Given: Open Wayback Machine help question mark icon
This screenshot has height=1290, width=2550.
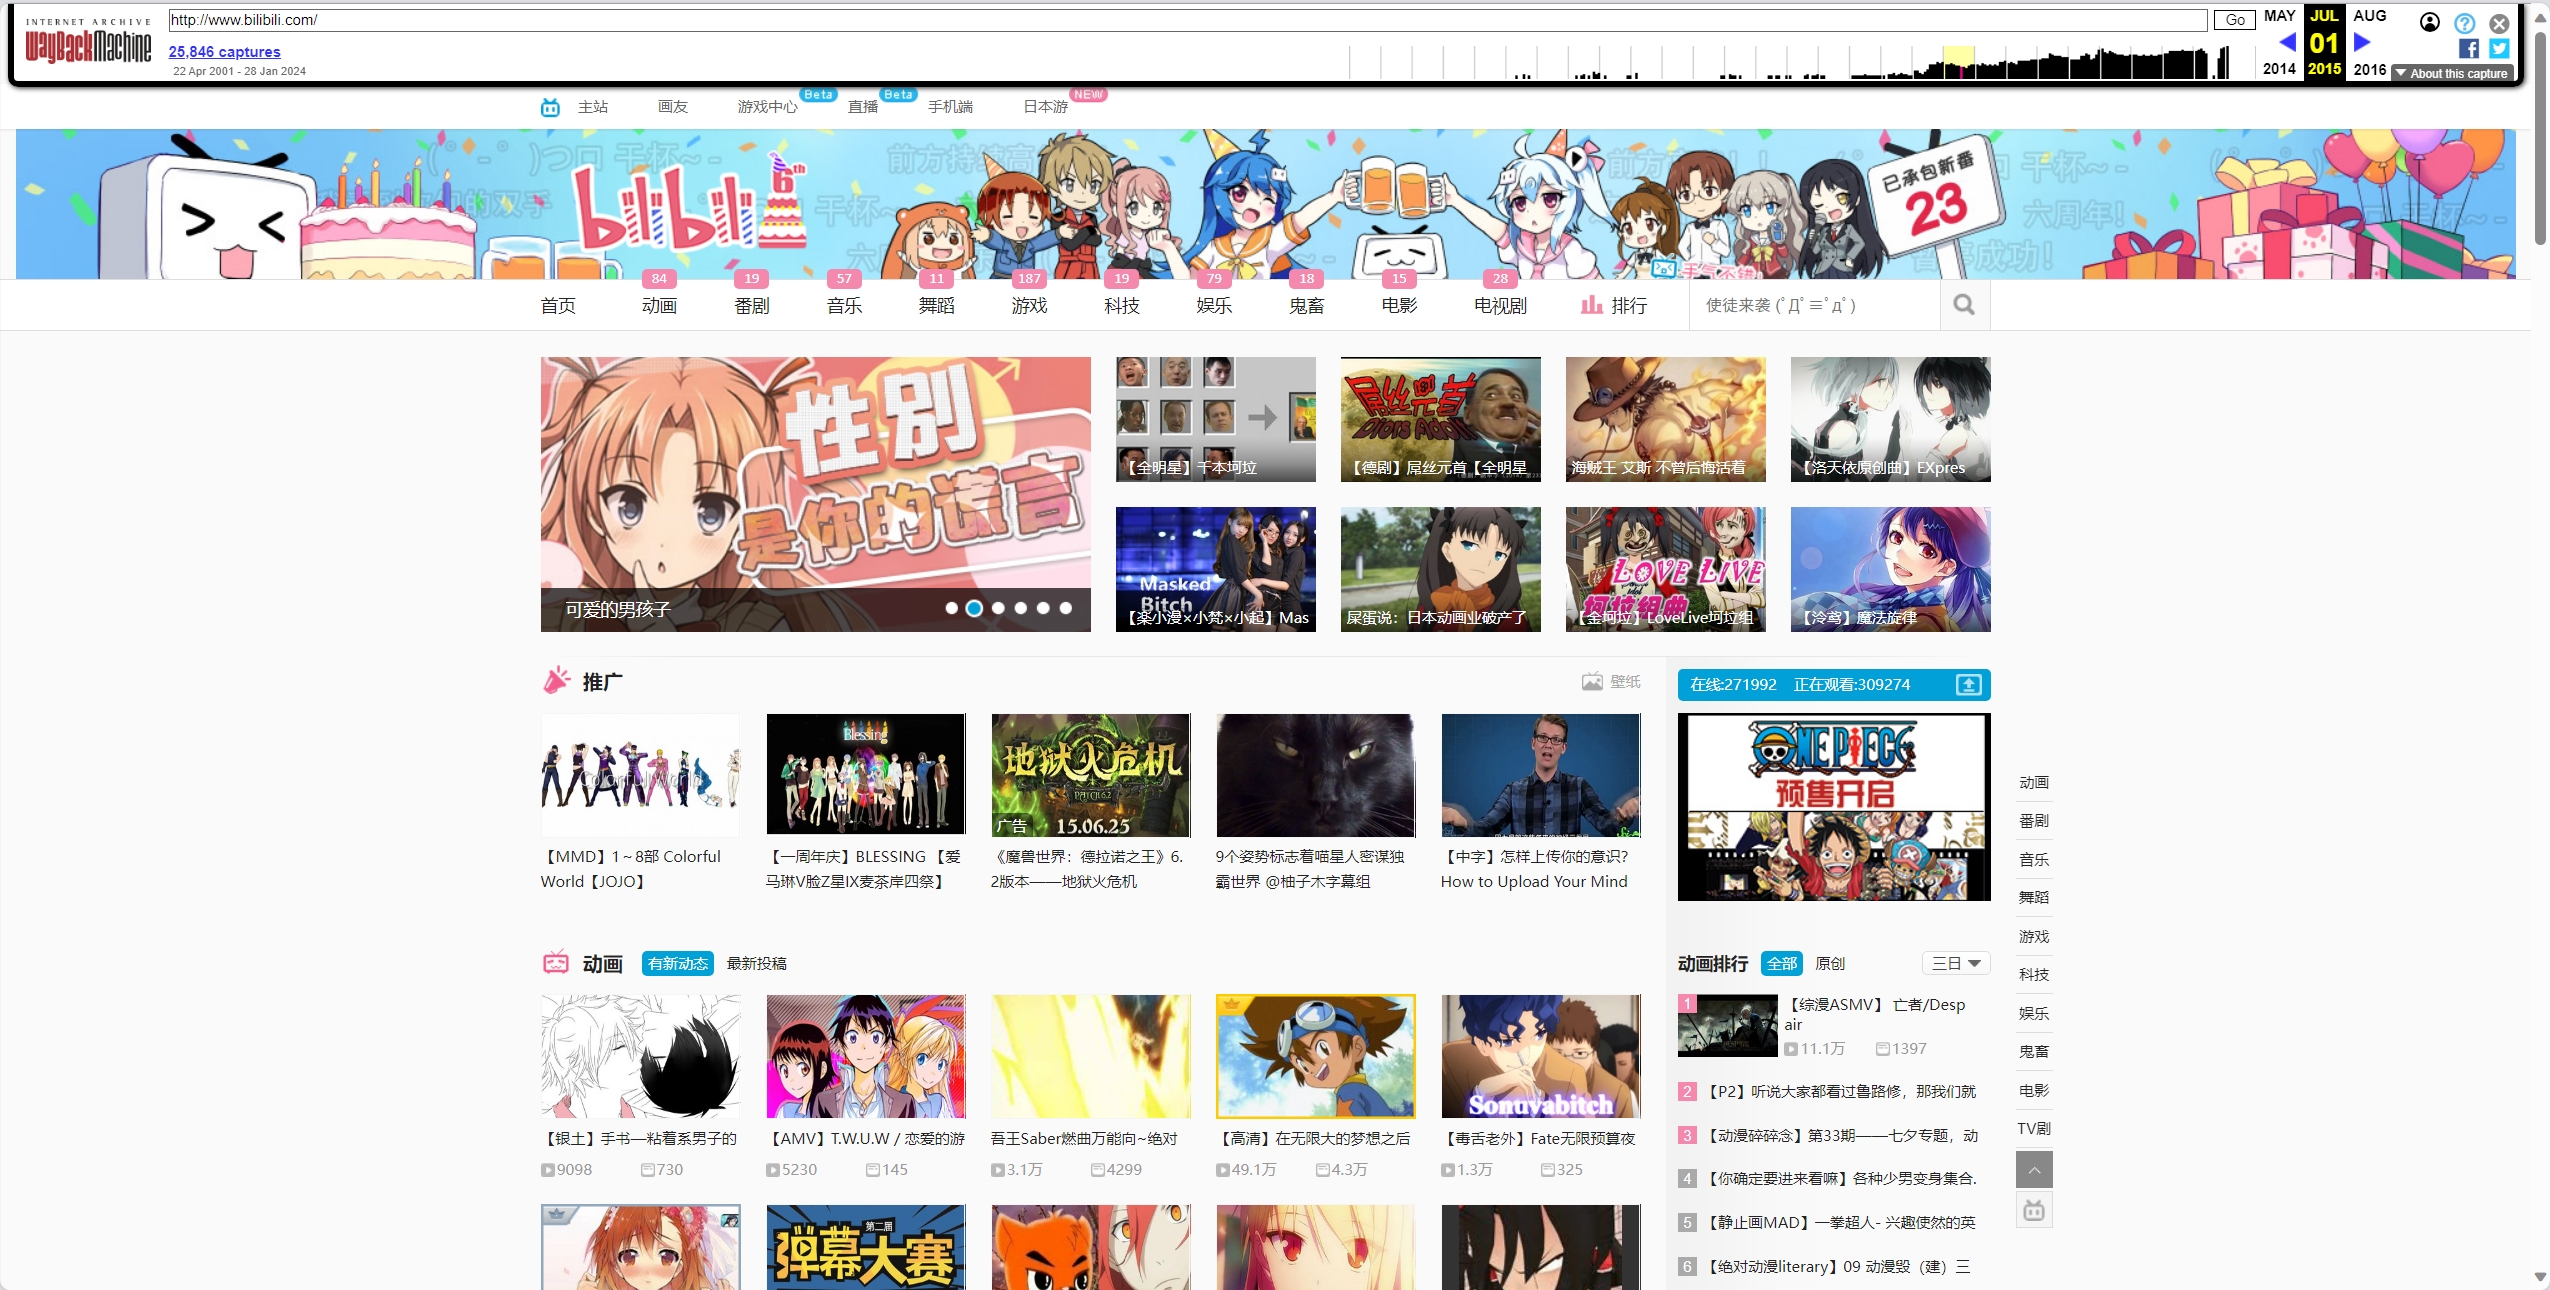Looking at the screenshot, I should [2466, 22].
